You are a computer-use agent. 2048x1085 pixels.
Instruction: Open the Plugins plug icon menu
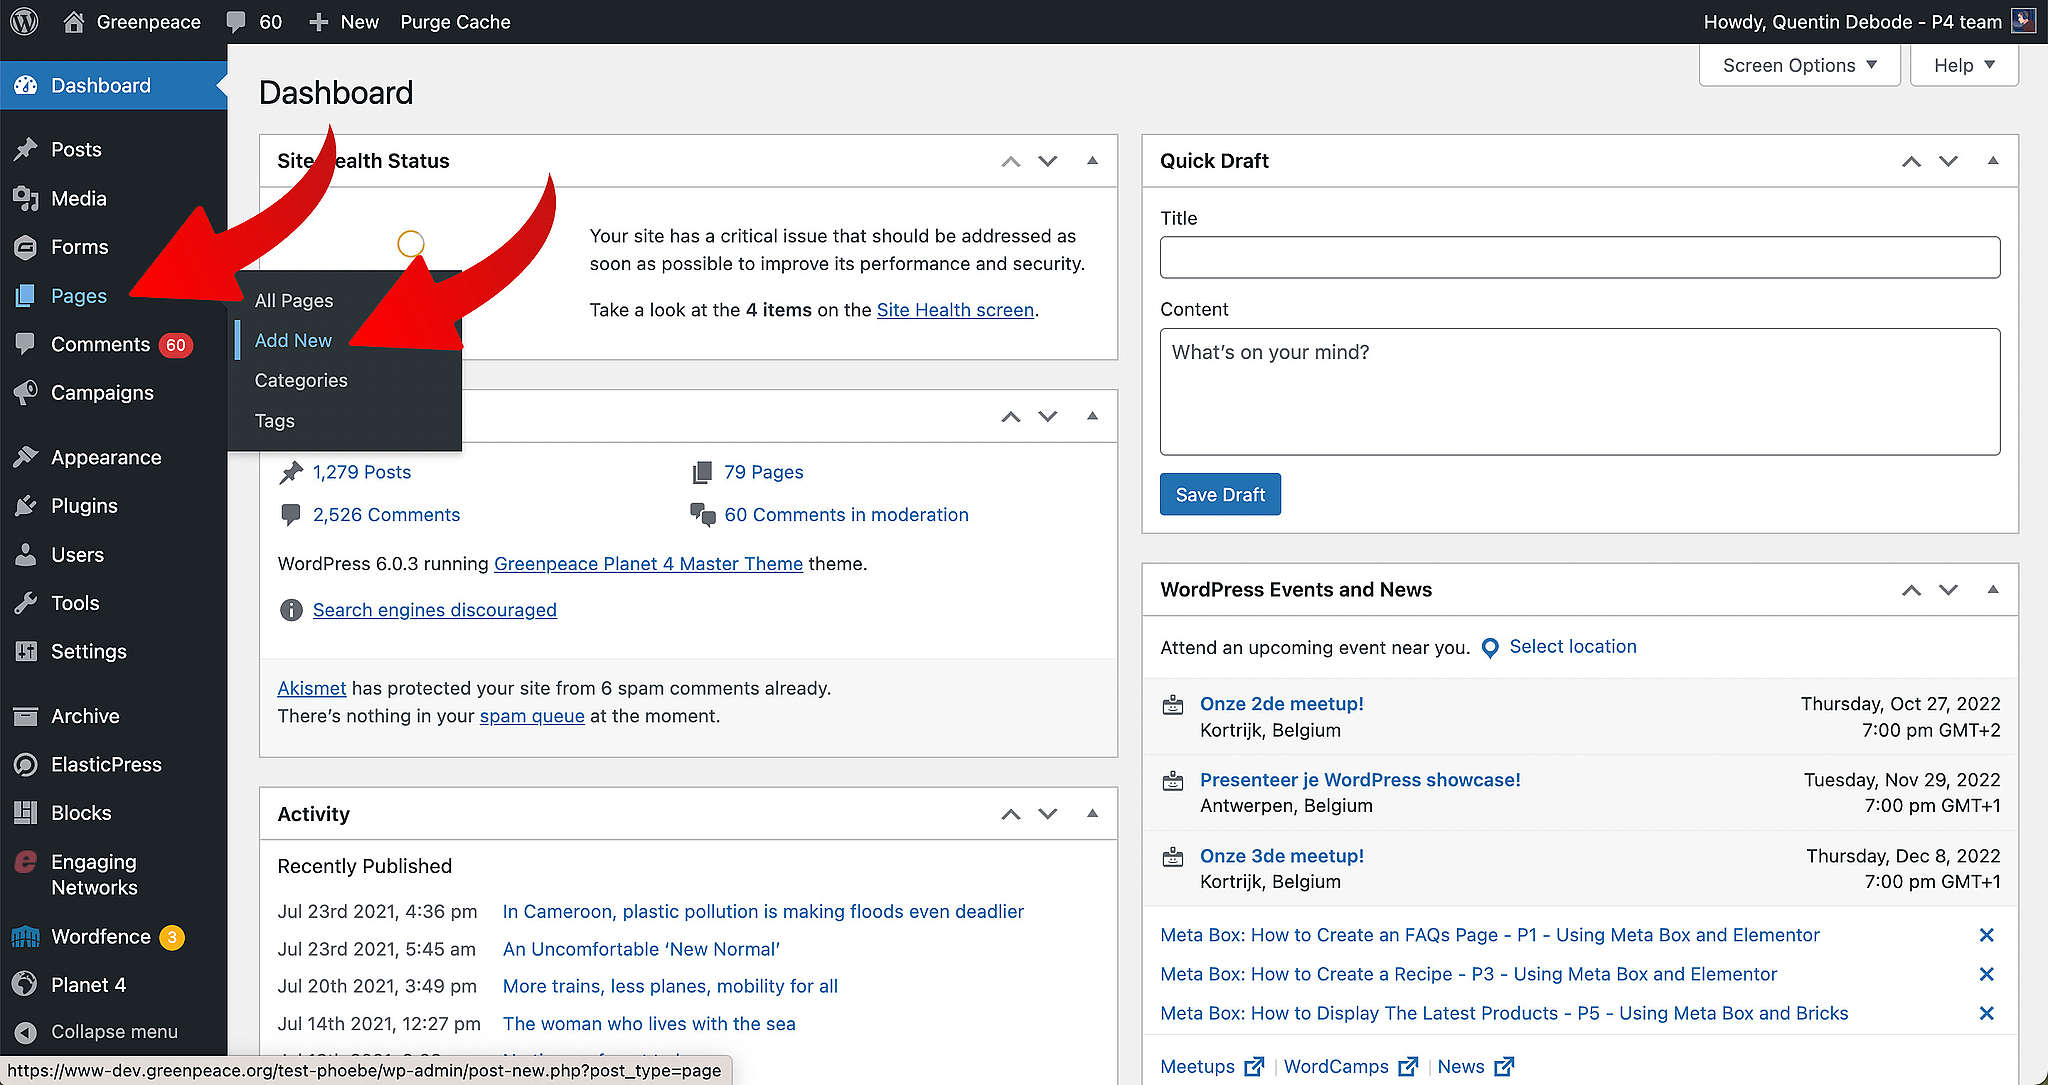click(x=26, y=506)
